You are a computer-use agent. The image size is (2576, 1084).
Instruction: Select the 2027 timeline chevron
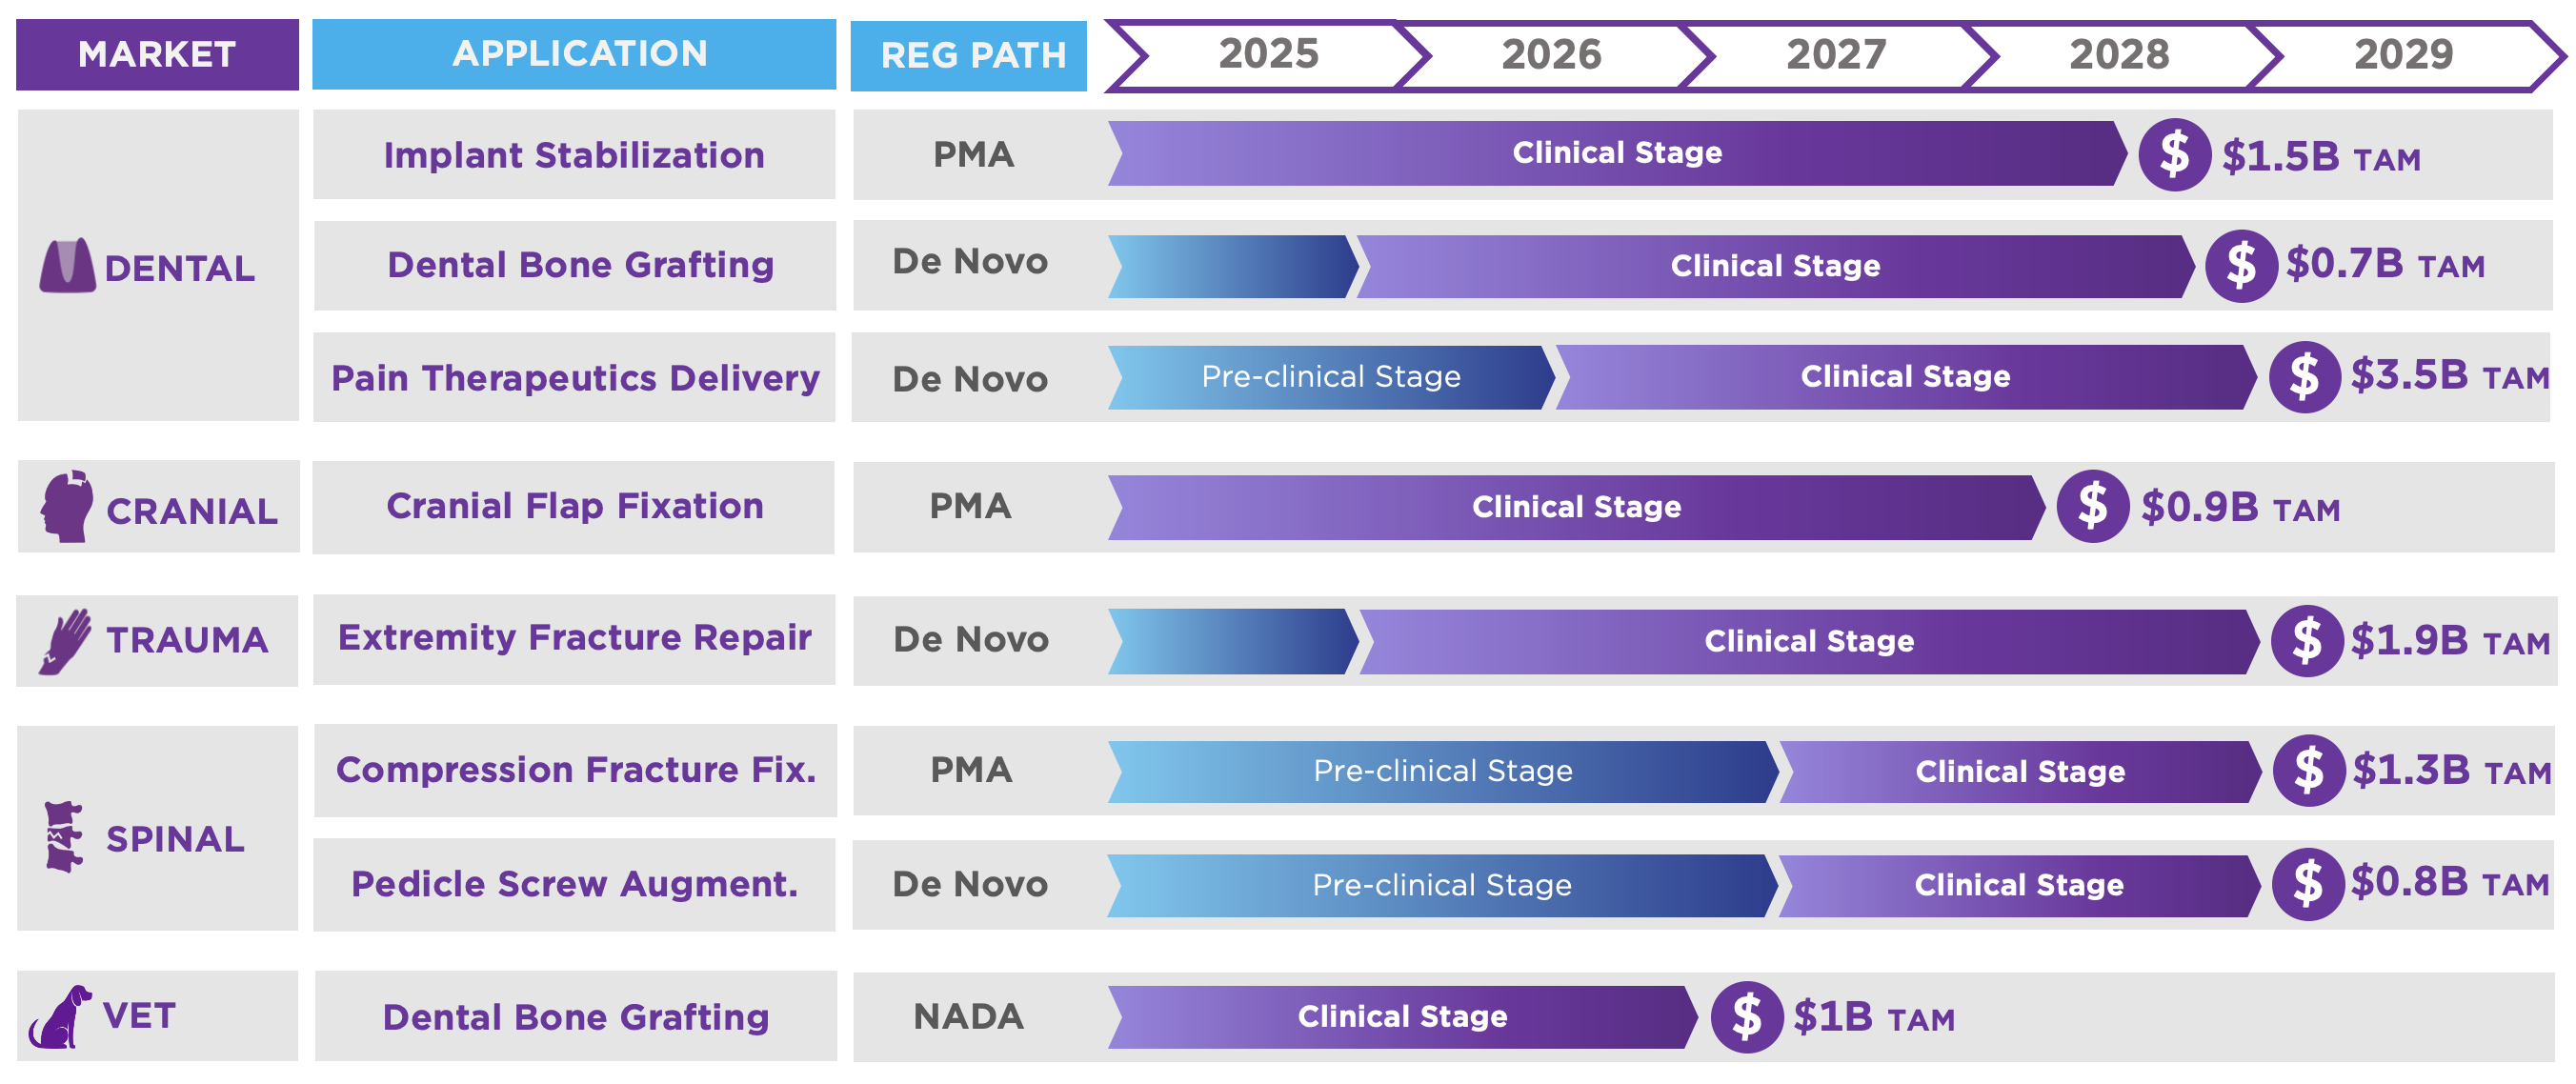tap(1835, 54)
